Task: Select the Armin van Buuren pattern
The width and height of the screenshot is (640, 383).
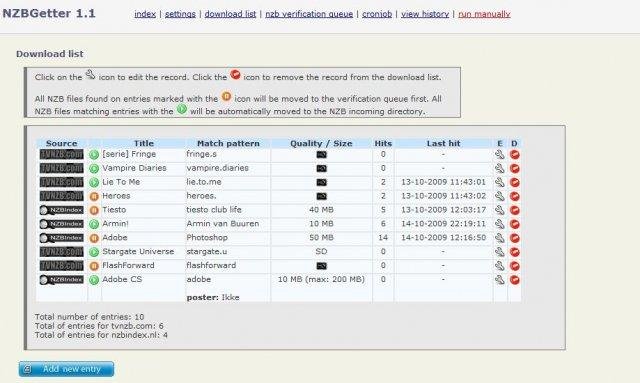Action: point(223,224)
